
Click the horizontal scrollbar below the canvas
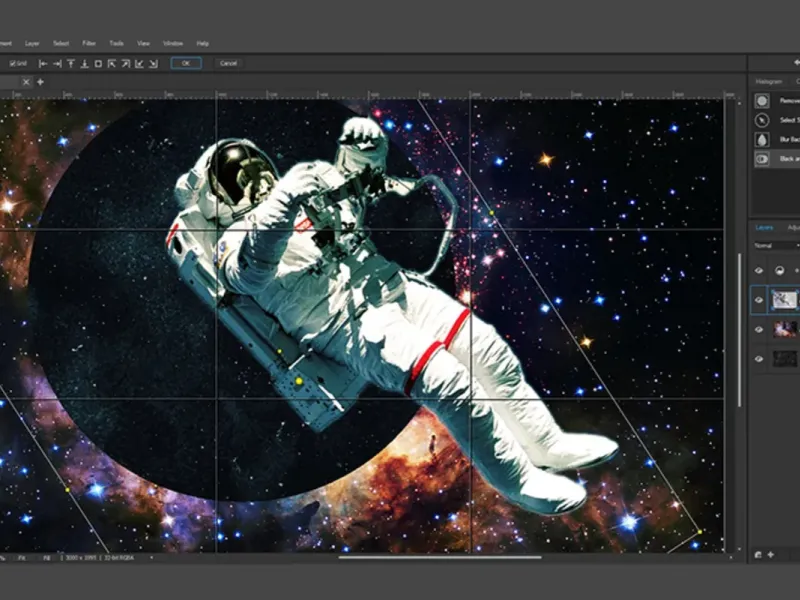440,557
